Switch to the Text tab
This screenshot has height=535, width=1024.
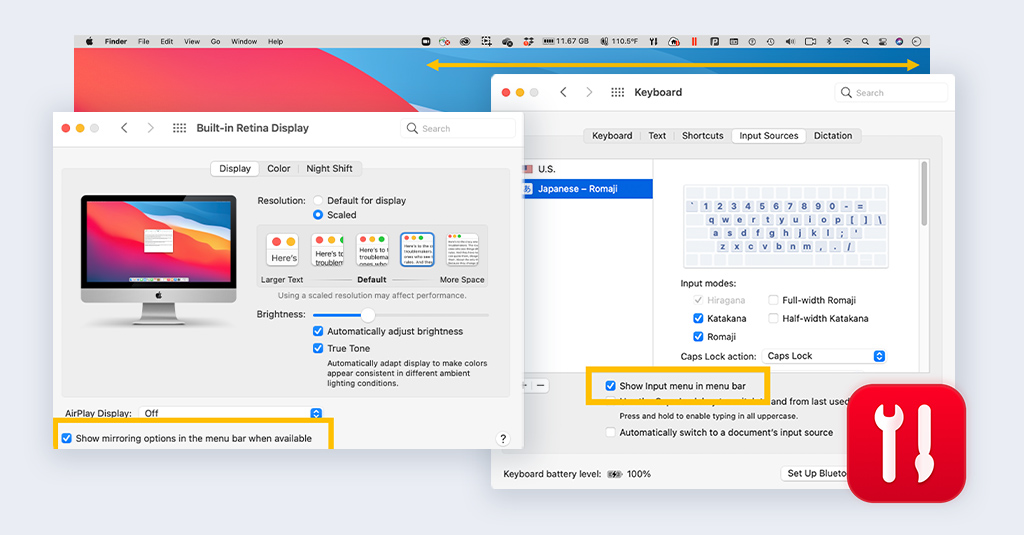657,136
